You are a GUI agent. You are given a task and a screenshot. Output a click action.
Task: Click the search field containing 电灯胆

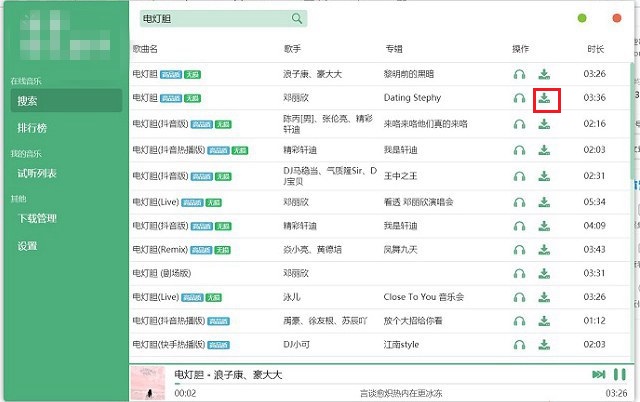pos(223,19)
